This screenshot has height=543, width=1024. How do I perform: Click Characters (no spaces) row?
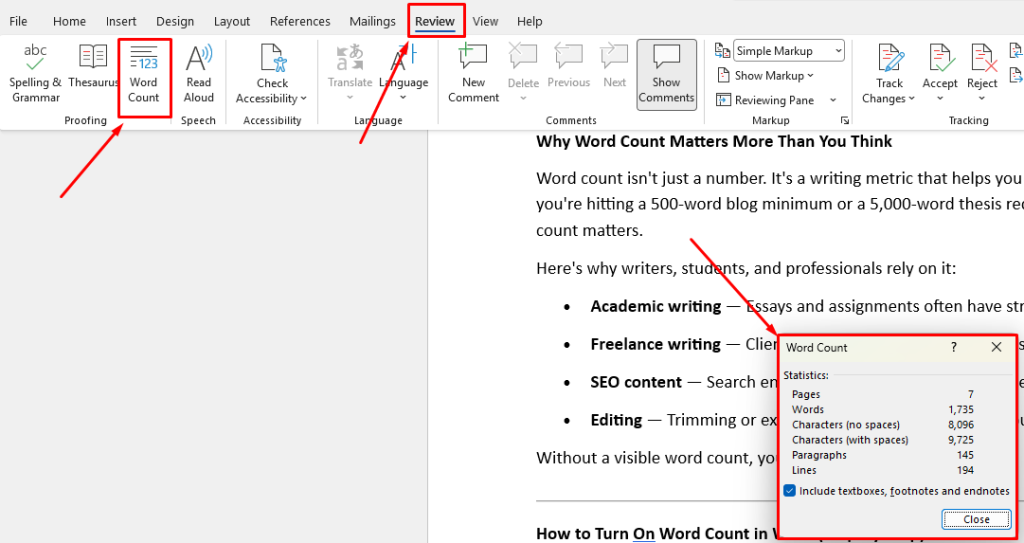click(x=882, y=425)
